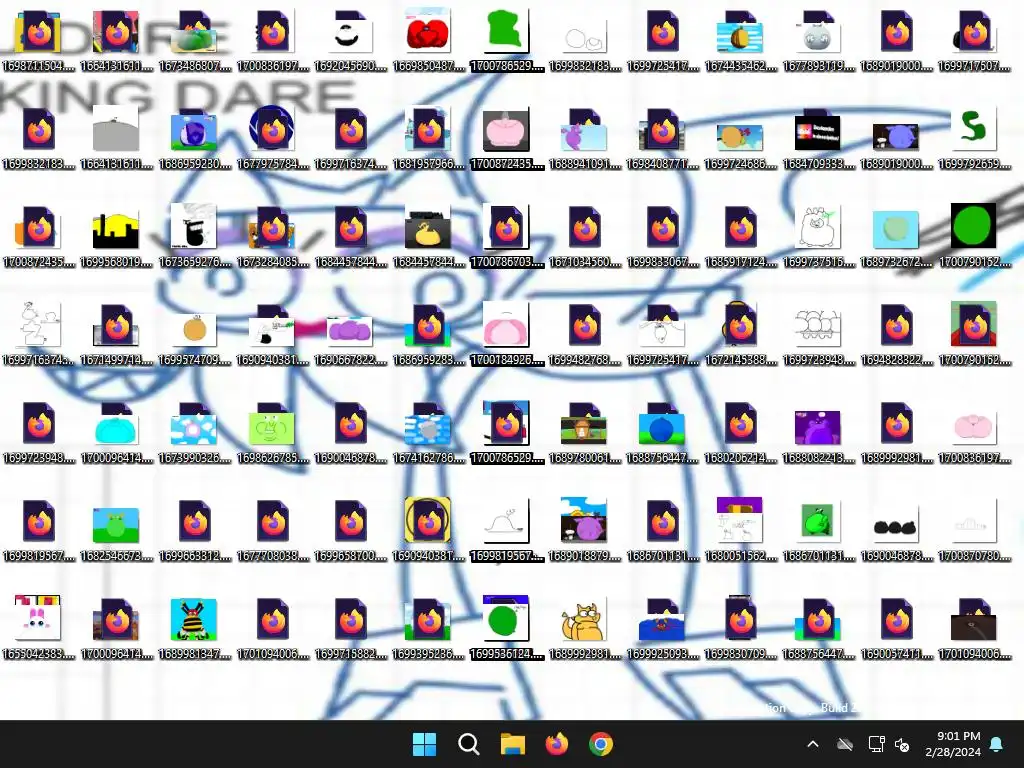Select desktop file 1673486807...
This screenshot has height=768, width=1024.
coord(194,40)
